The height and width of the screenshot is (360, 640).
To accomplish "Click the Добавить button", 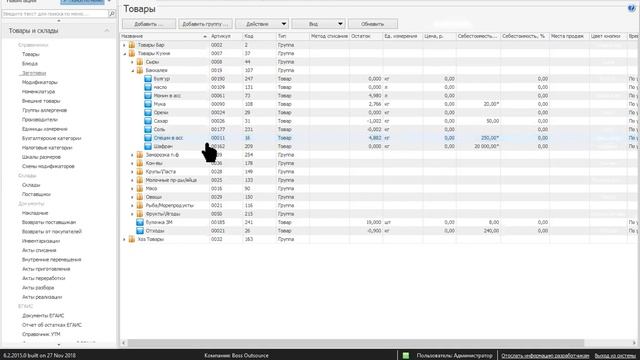I will tap(149, 24).
